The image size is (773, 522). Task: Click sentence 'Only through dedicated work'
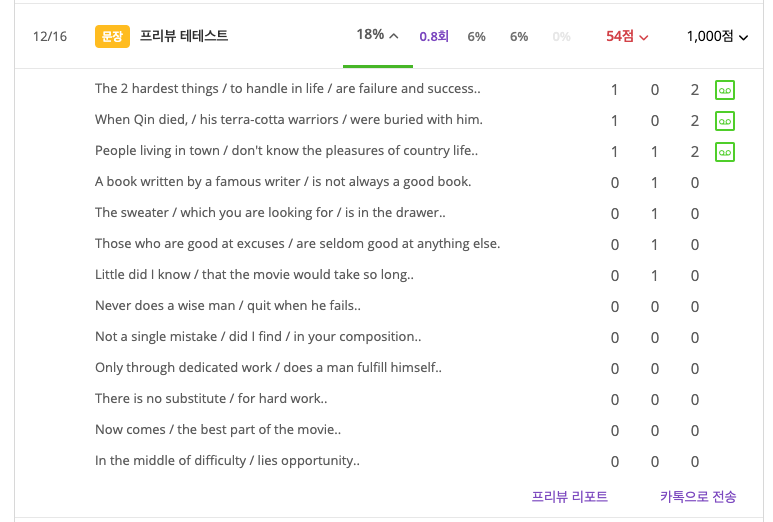pyautogui.click(x=268, y=368)
